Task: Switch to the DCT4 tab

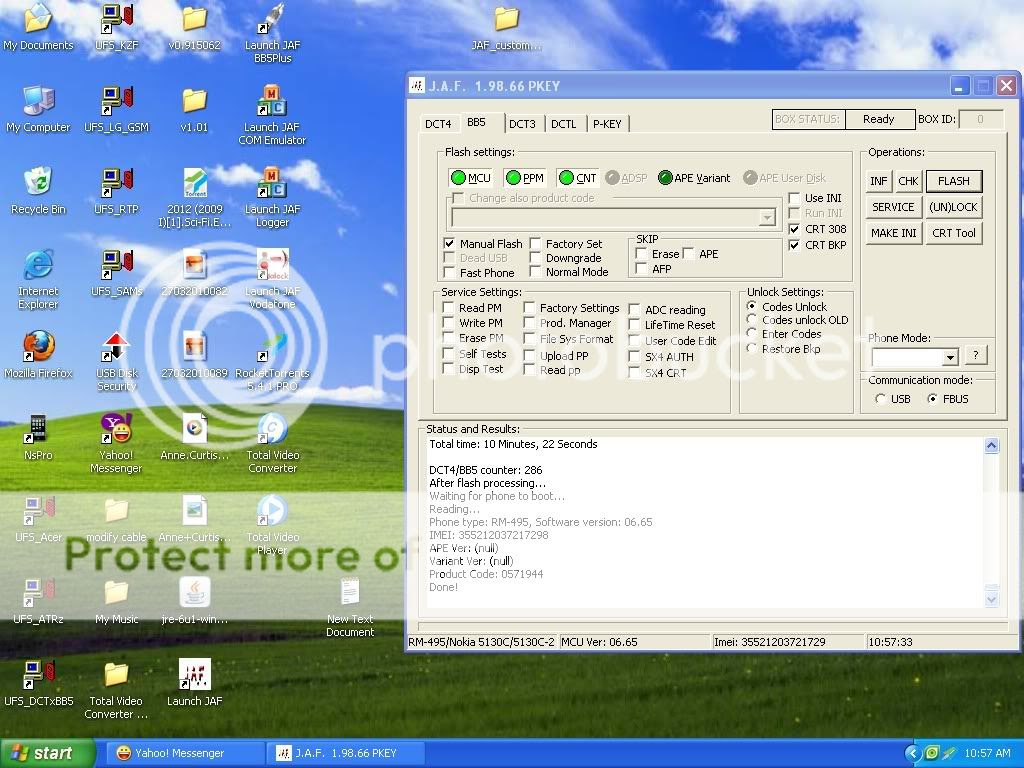Action: pos(438,123)
